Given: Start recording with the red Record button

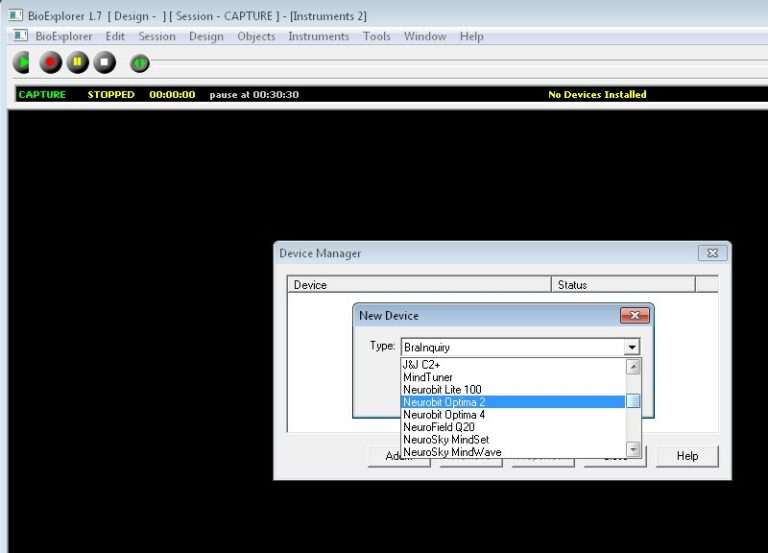Looking at the screenshot, I should click(50, 63).
